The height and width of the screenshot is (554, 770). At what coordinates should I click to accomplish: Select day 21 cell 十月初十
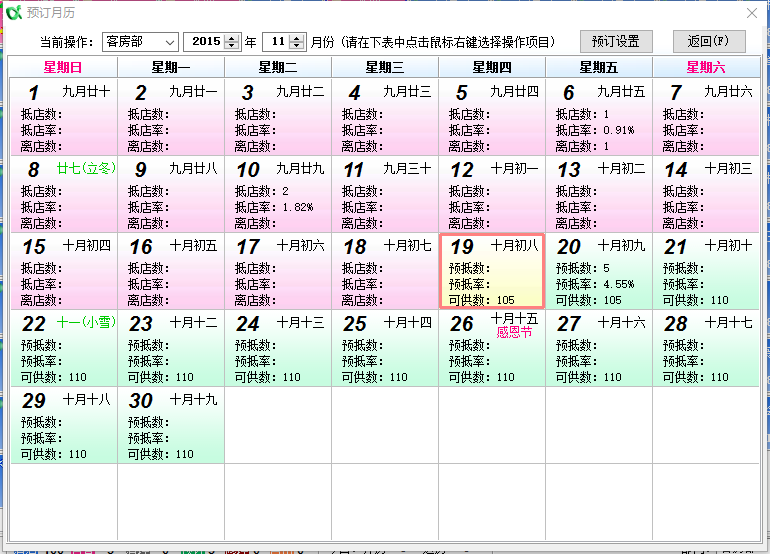[x=706, y=271]
